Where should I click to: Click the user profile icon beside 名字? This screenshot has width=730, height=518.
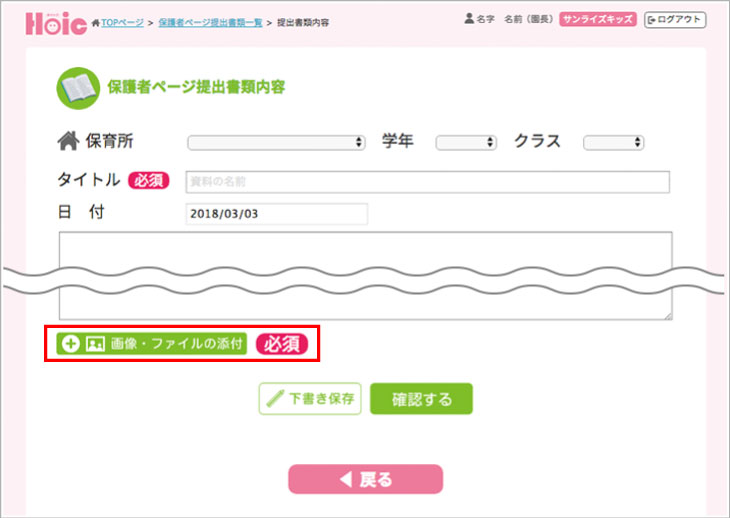point(469,19)
